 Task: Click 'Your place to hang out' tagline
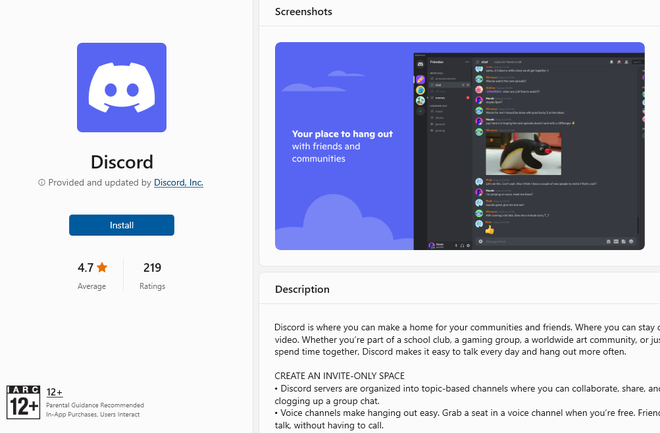tap(342, 134)
